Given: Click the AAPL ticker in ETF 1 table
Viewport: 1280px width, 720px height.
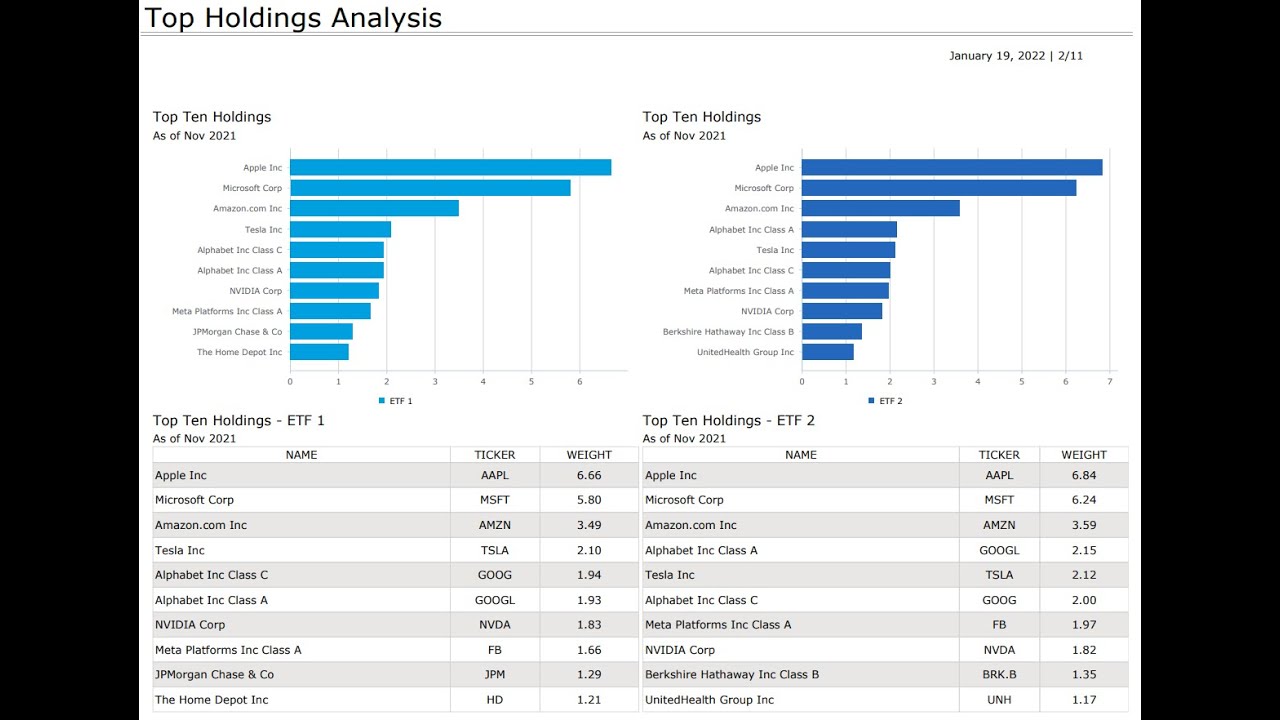Looking at the screenshot, I should coord(495,476).
